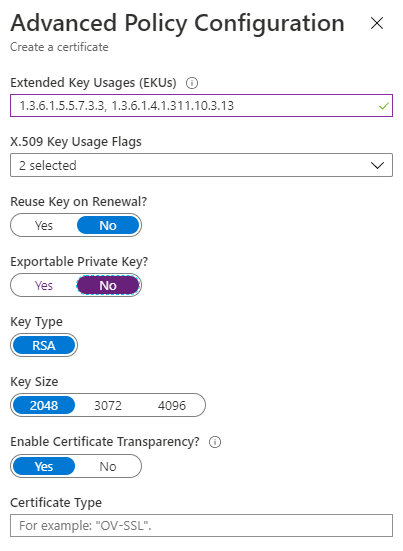Viewport: 403px width, 551px height.
Task: Choose 3072 key size
Action: pyautogui.click(x=108, y=406)
